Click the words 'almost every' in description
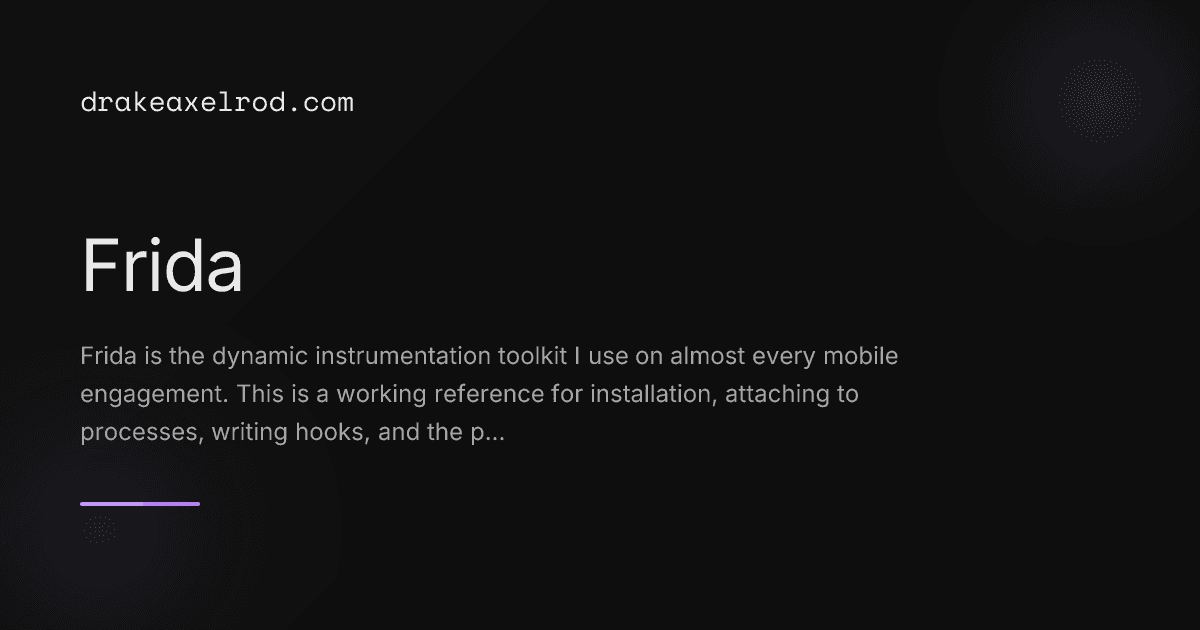 click(x=736, y=357)
